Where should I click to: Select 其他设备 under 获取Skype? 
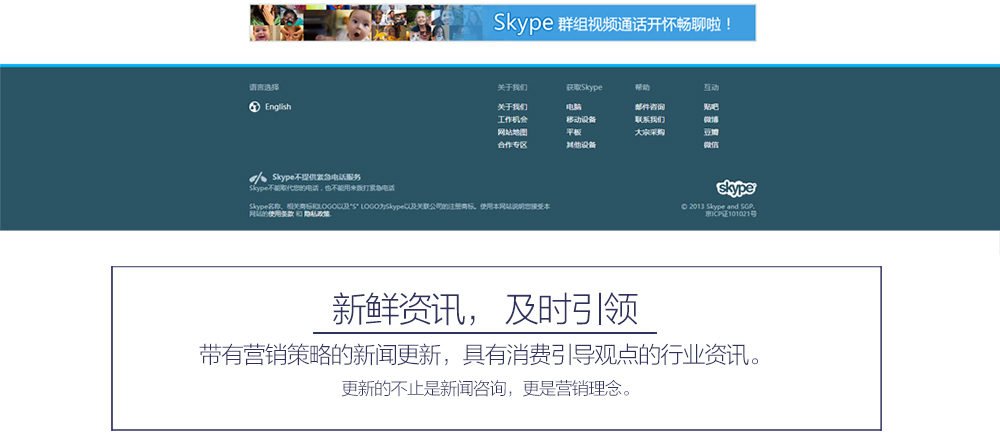(x=581, y=146)
